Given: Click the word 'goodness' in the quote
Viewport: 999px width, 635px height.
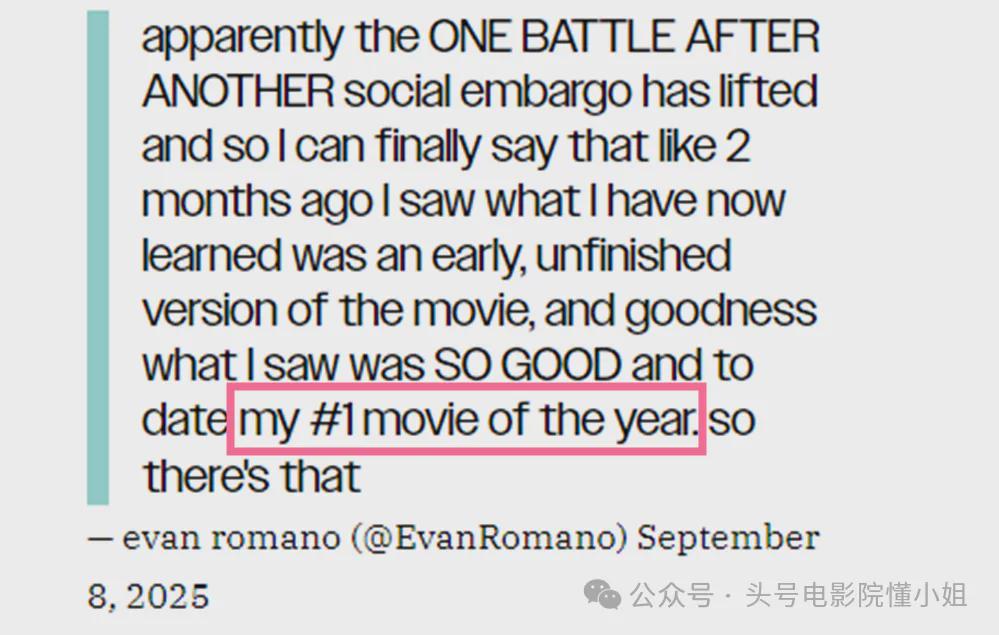Looking at the screenshot, I should [720, 312].
